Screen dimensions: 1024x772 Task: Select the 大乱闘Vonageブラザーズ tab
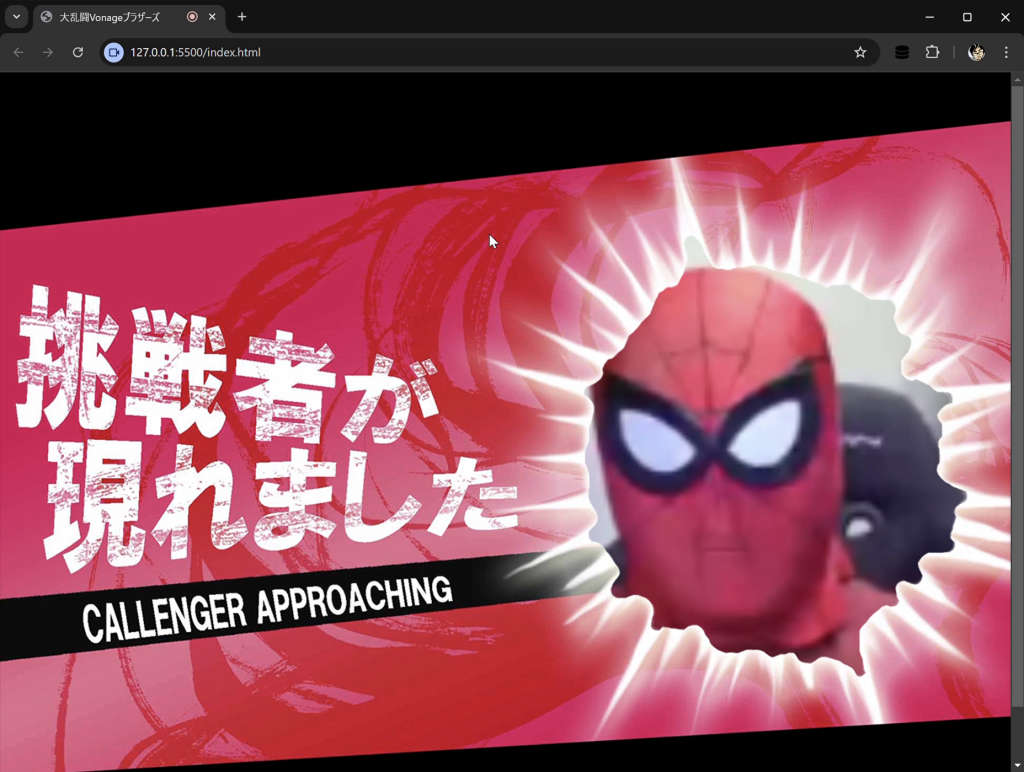(129, 17)
